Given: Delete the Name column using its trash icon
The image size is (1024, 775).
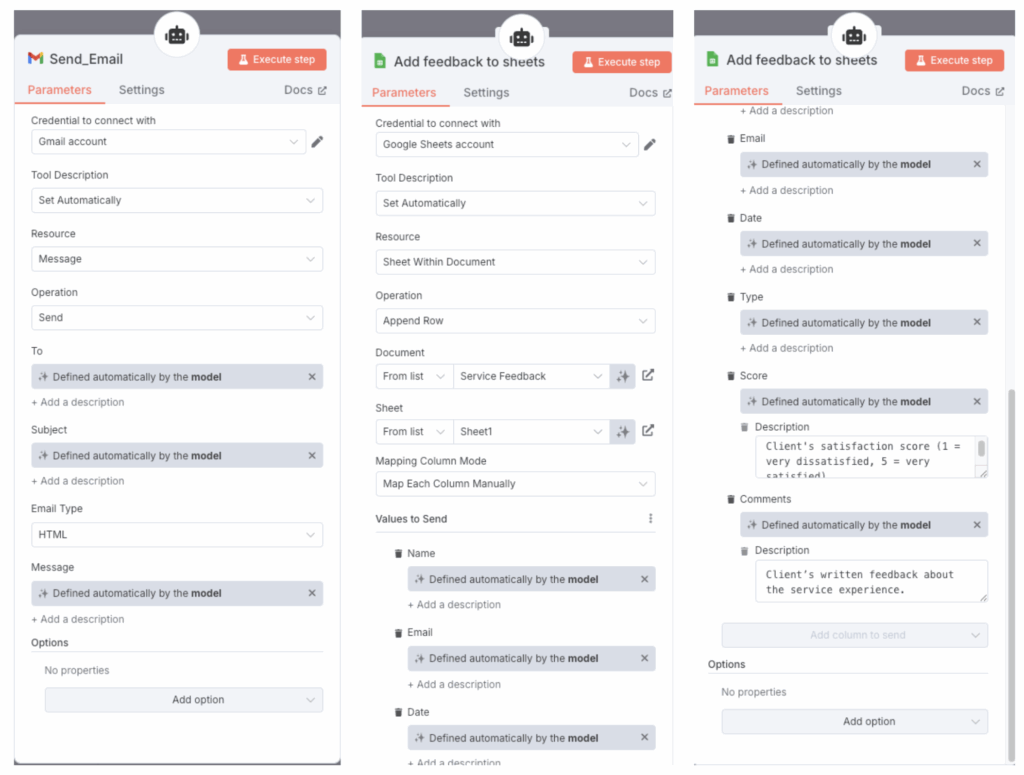Looking at the screenshot, I should pyautogui.click(x=398, y=553).
